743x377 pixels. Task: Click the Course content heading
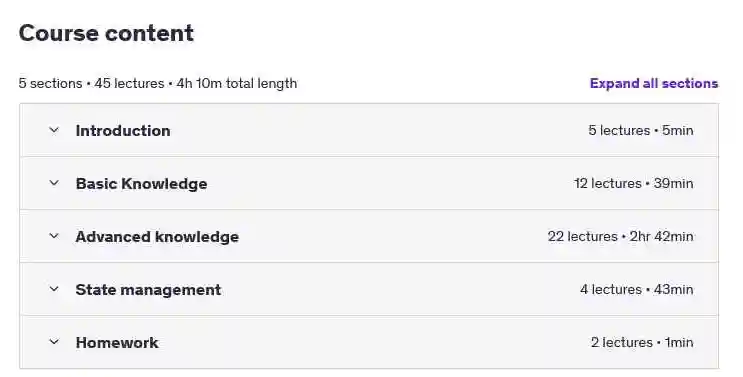coord(106,33)
